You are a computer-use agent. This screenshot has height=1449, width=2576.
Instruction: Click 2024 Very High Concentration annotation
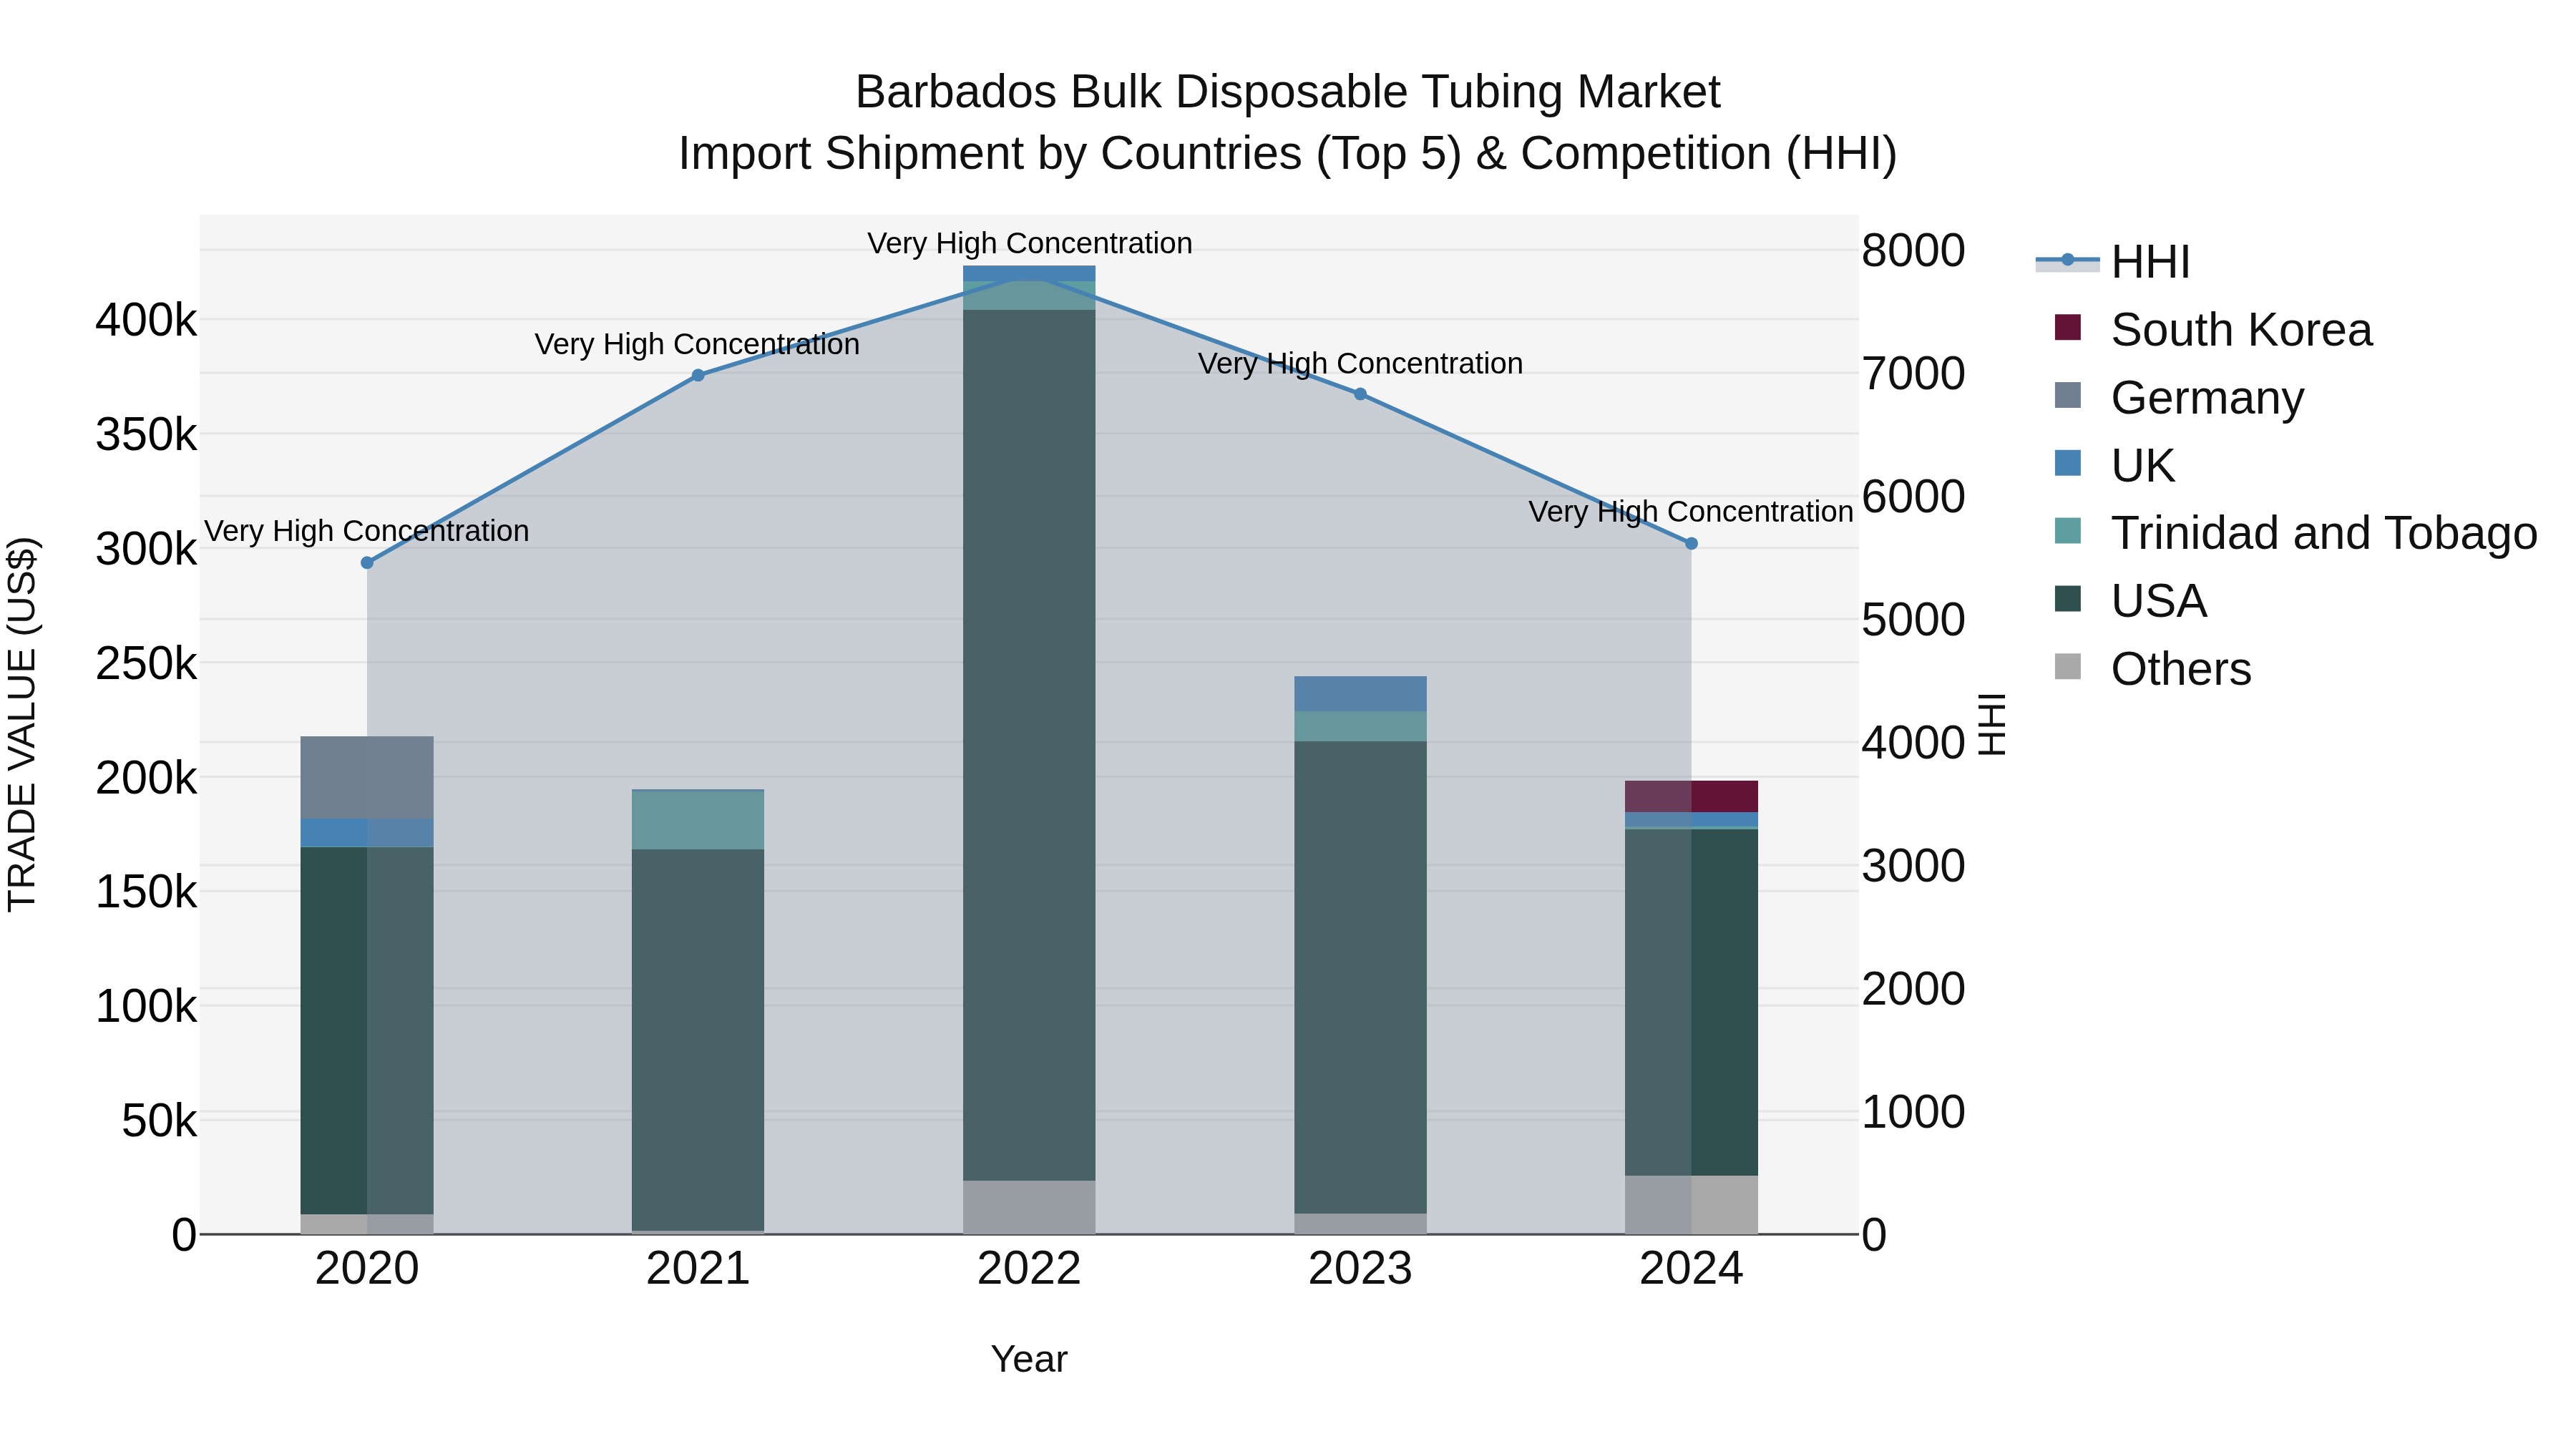coord(1691,512)
